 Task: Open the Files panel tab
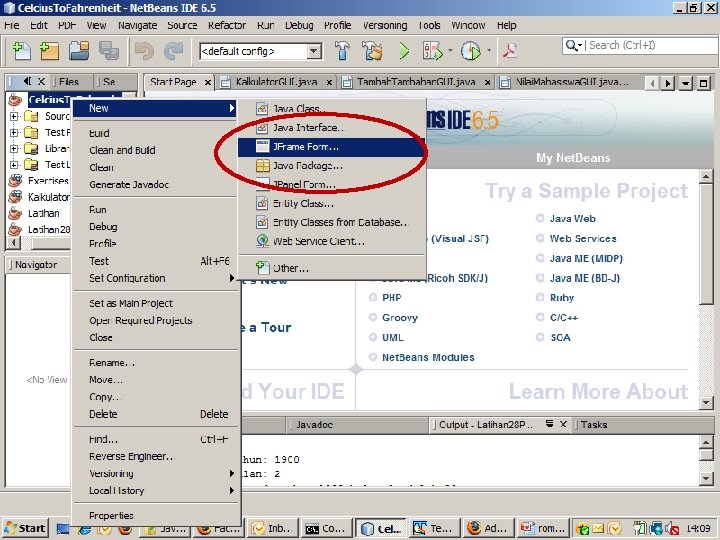[69, 82]
